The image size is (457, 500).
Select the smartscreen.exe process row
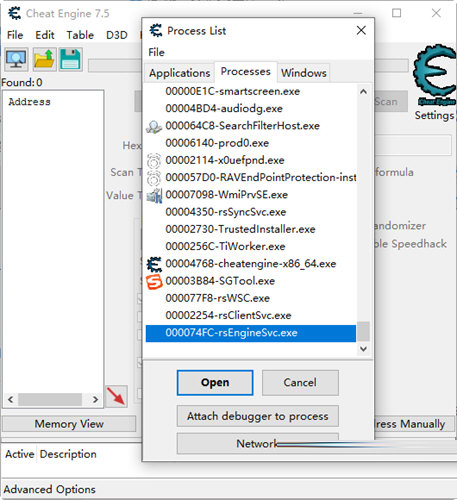[x=251, y=91]
